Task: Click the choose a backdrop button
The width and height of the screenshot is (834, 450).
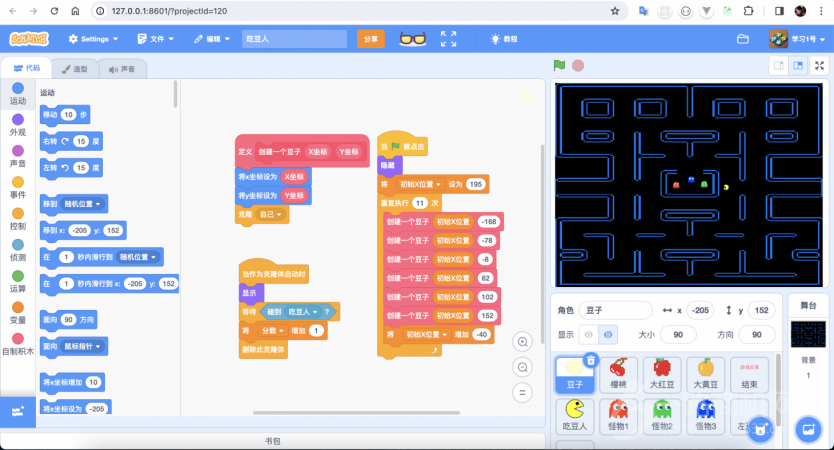Action: pyautogui.click(x=807, y=428)
